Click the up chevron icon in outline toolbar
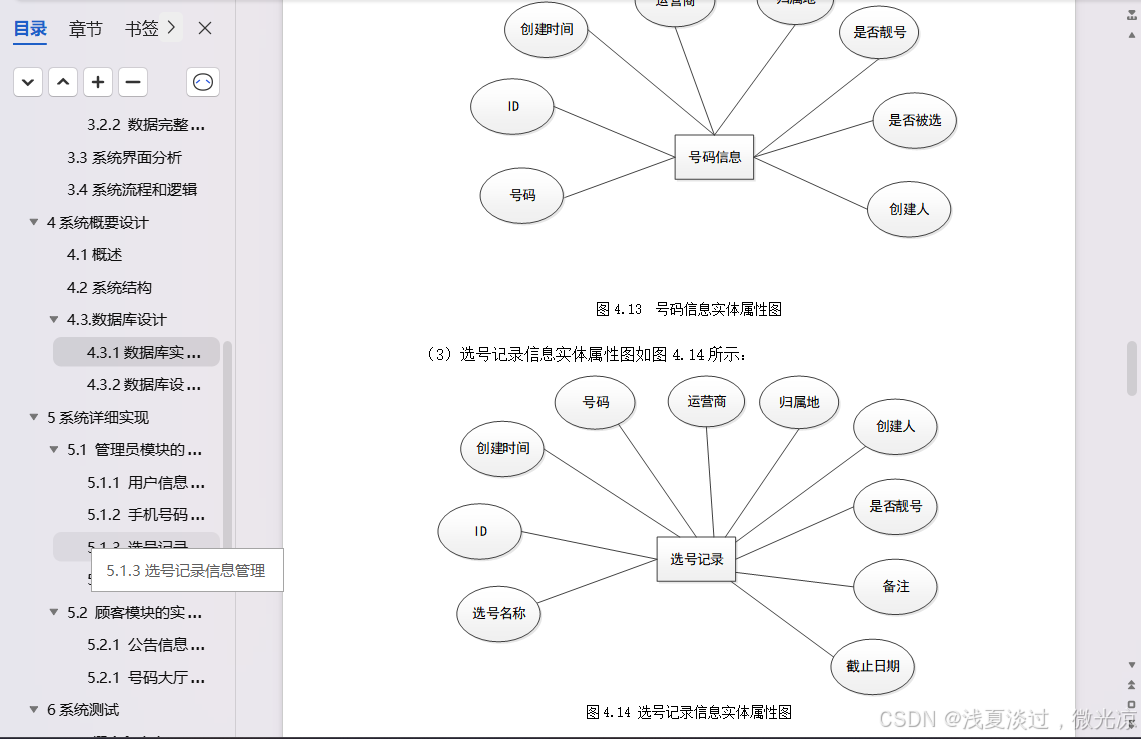1141x739 pixels. [x=62, y=82]
